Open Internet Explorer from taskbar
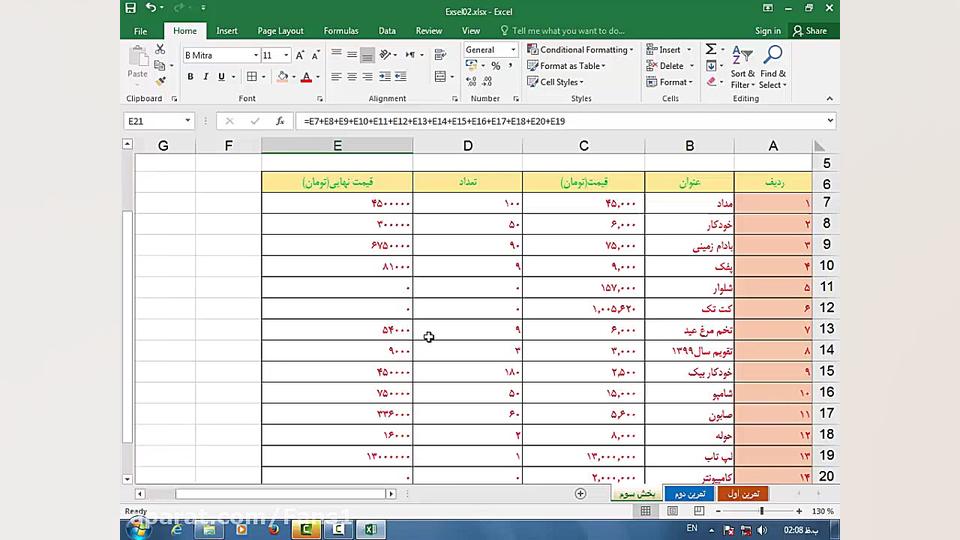The height and width of the screenshot is (540, 960). [x=176, y=529]
